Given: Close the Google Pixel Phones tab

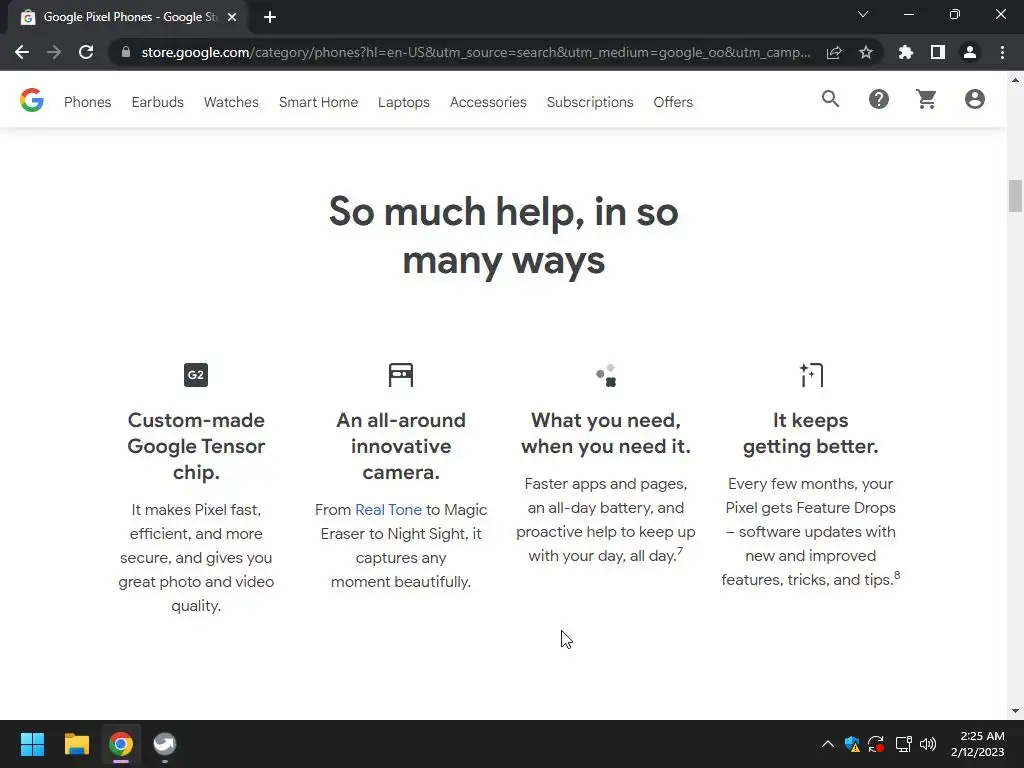Looking at the screenshot, I should click(x=232, y=17).
